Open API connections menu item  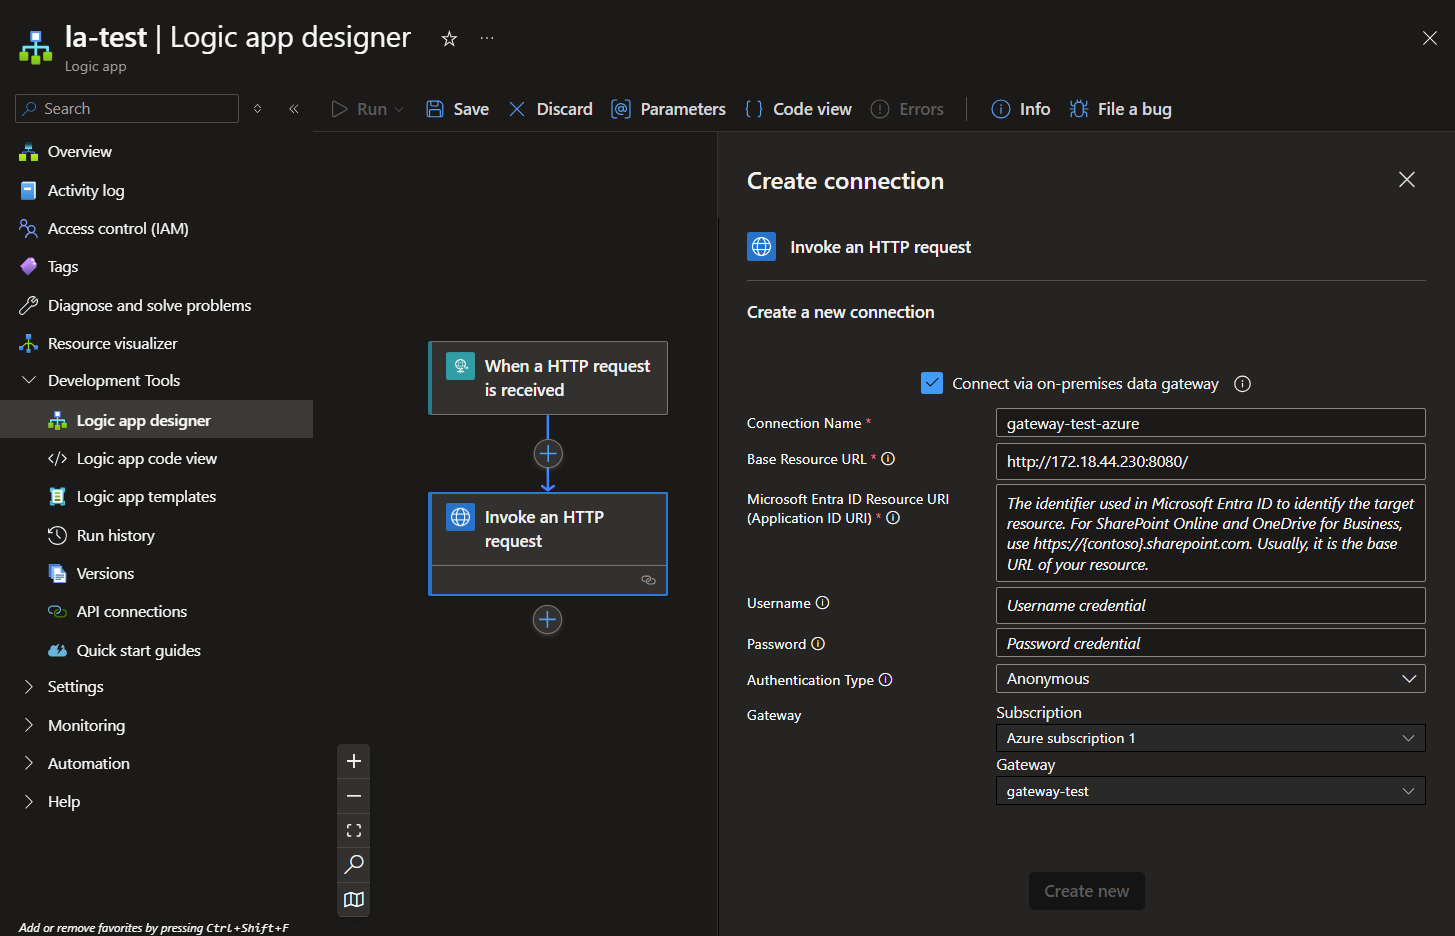coord(132,612)
